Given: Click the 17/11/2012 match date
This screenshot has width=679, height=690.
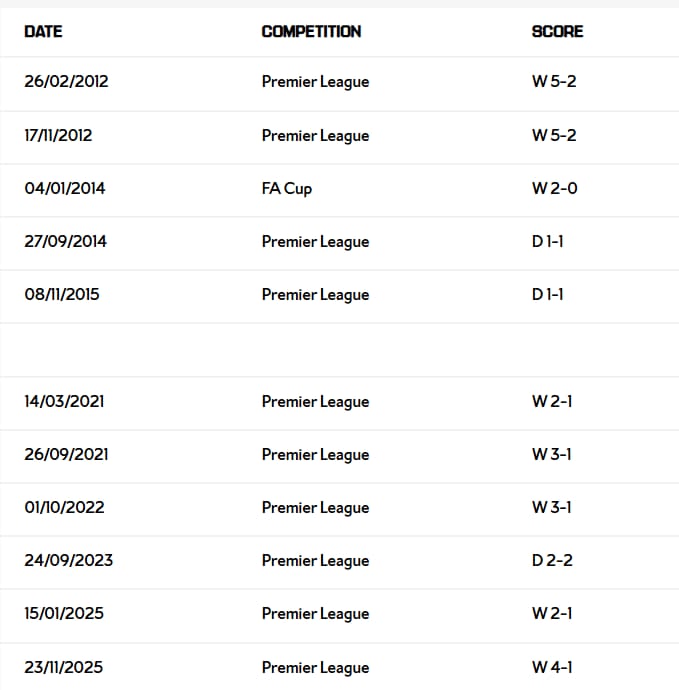Looking at the screenshot, I should coord(58,135).
